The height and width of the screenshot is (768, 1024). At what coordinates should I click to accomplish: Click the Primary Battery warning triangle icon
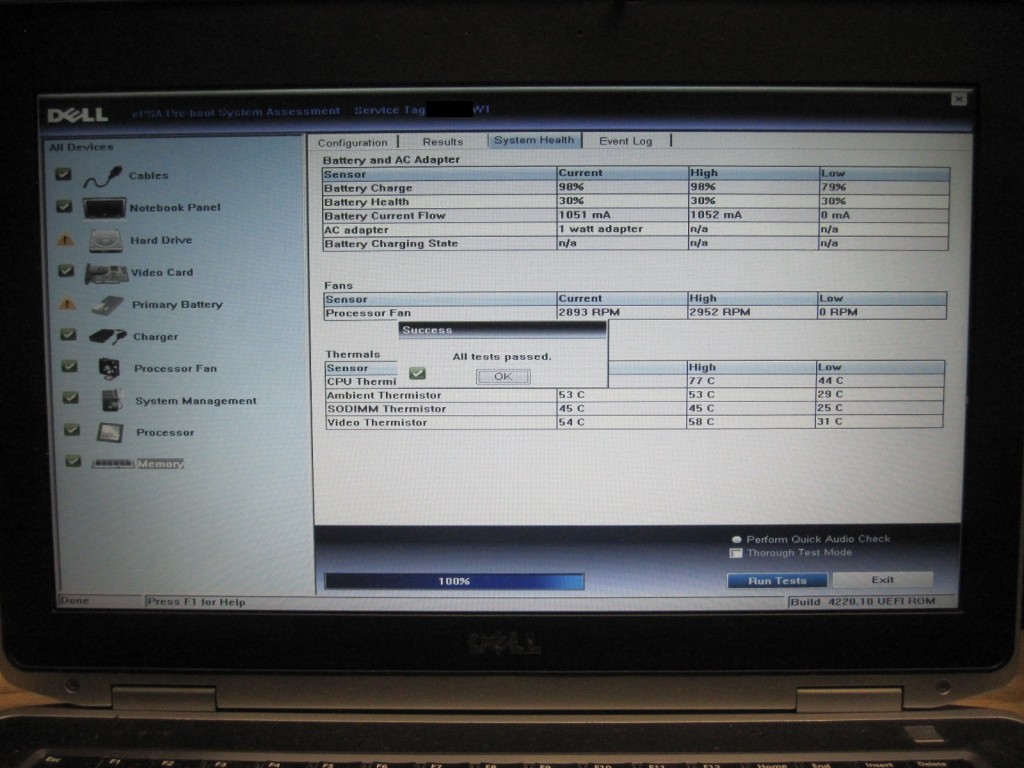(67, 304)
